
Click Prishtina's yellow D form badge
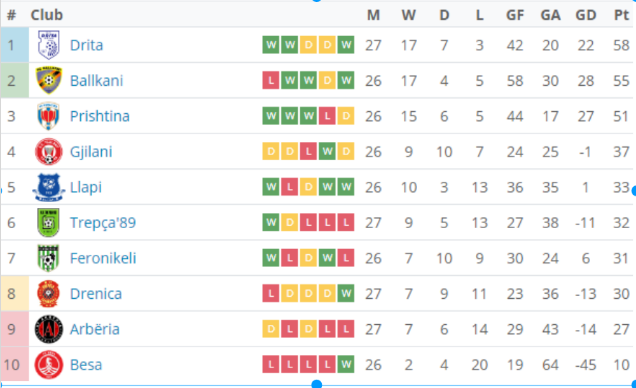346,116
